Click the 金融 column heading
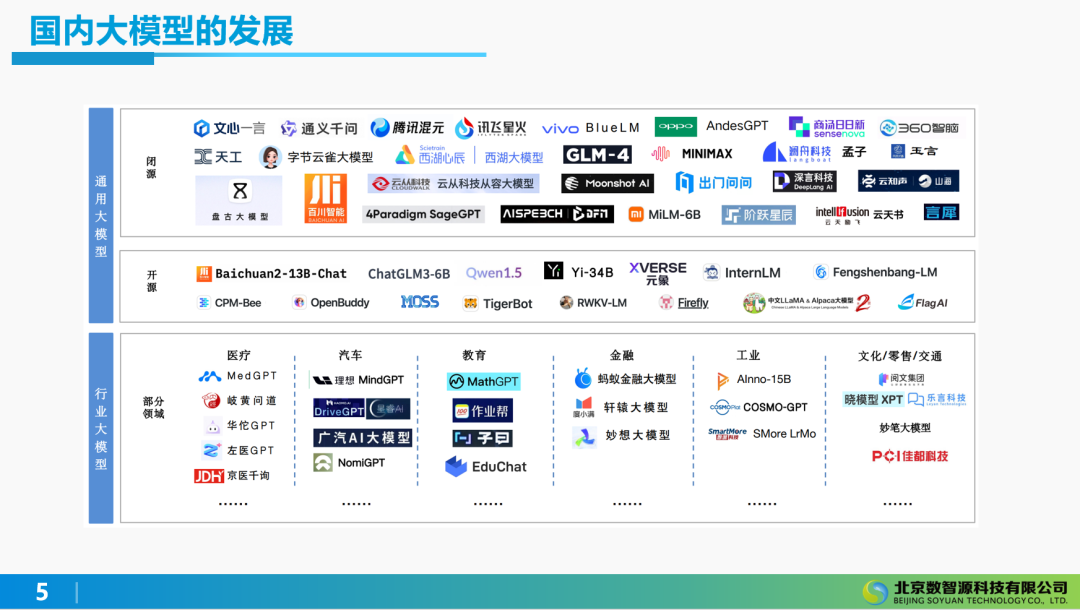Screen dimensions: 1080x610 (621, 355)
